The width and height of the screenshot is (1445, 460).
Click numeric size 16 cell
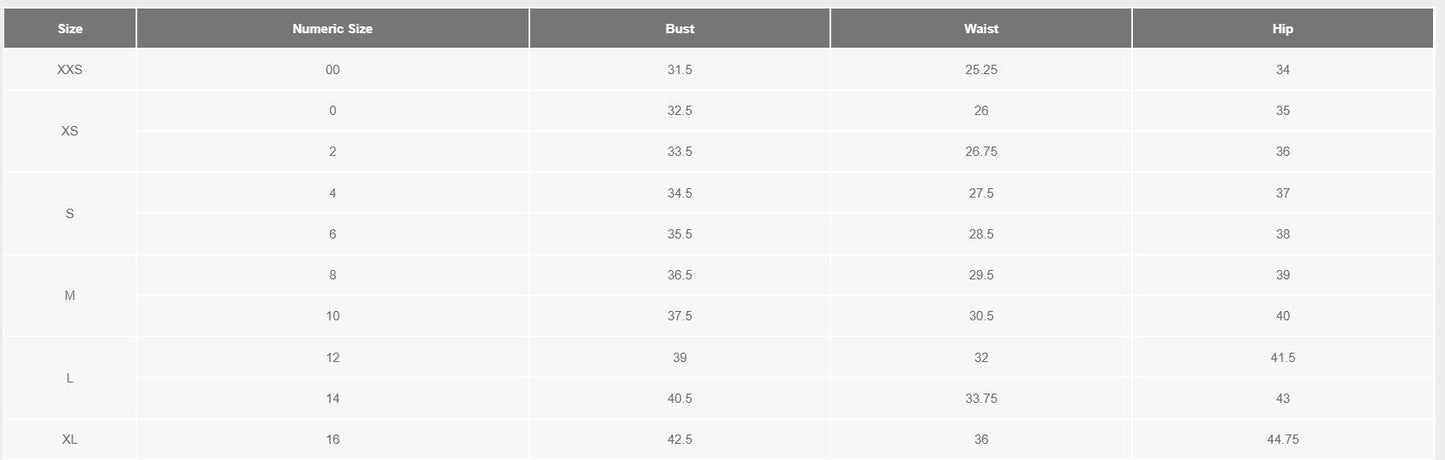tap(332, 439)
